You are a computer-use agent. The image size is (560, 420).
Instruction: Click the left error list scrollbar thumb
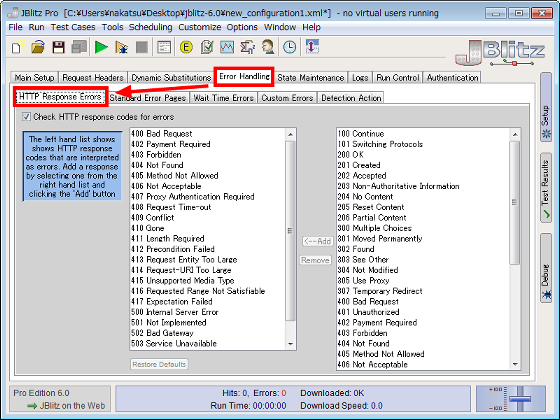coord(290,230)
